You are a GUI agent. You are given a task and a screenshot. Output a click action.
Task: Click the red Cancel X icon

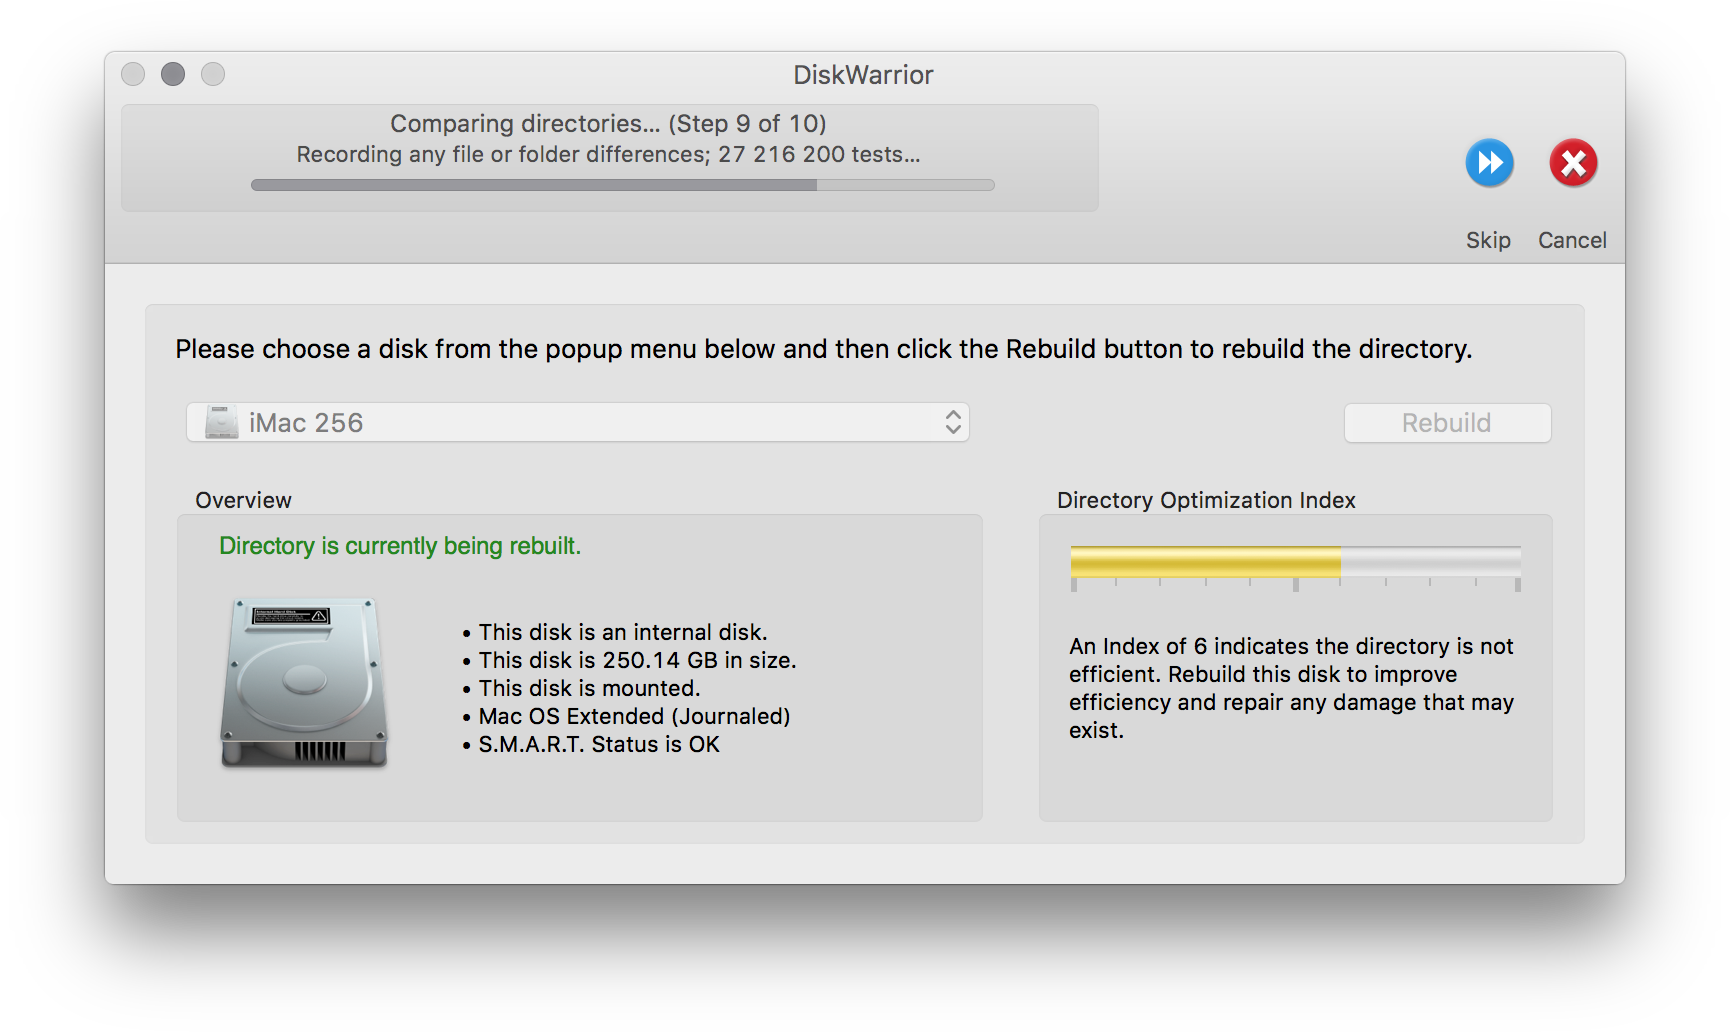1573,163
